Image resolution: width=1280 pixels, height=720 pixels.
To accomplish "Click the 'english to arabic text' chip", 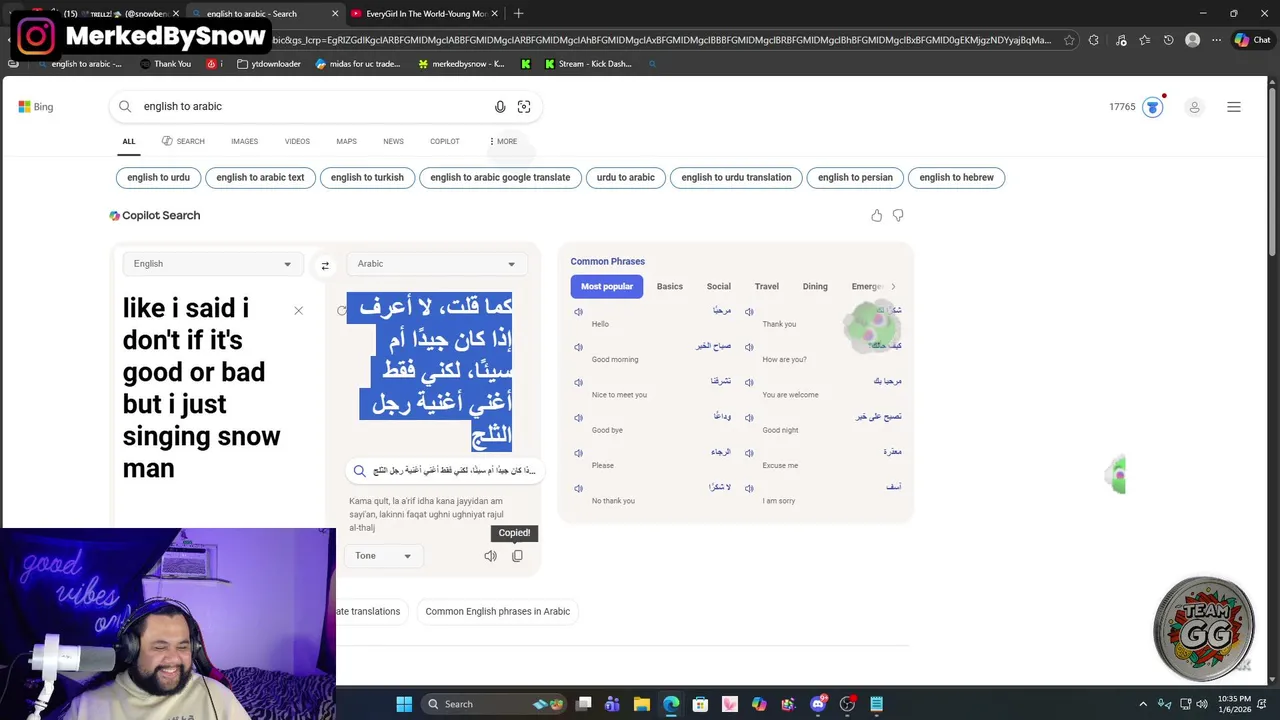I will [260, 178].
